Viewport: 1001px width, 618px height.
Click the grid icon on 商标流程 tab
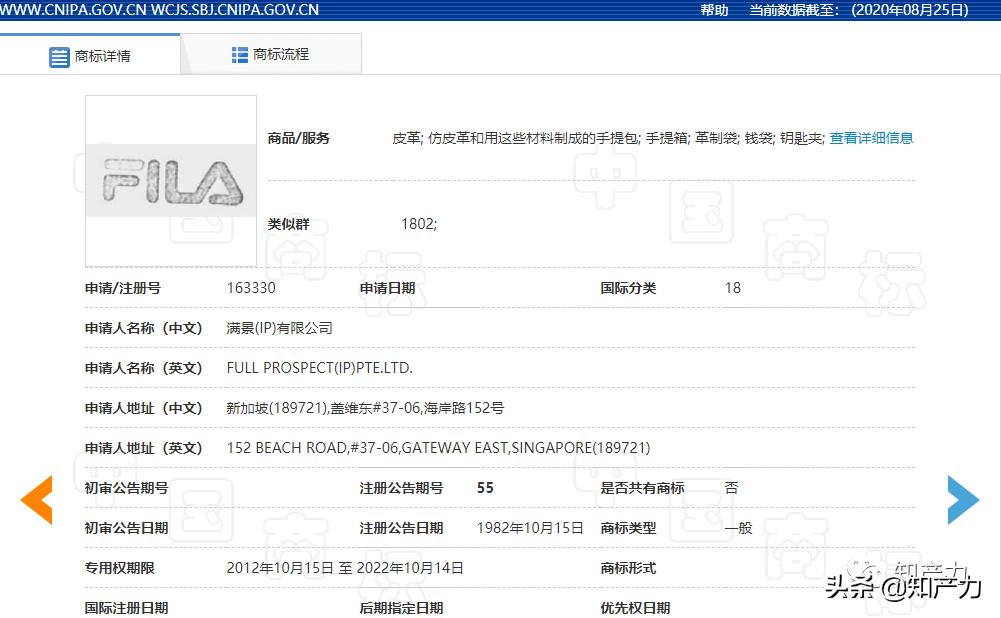[x=239, y=53]
